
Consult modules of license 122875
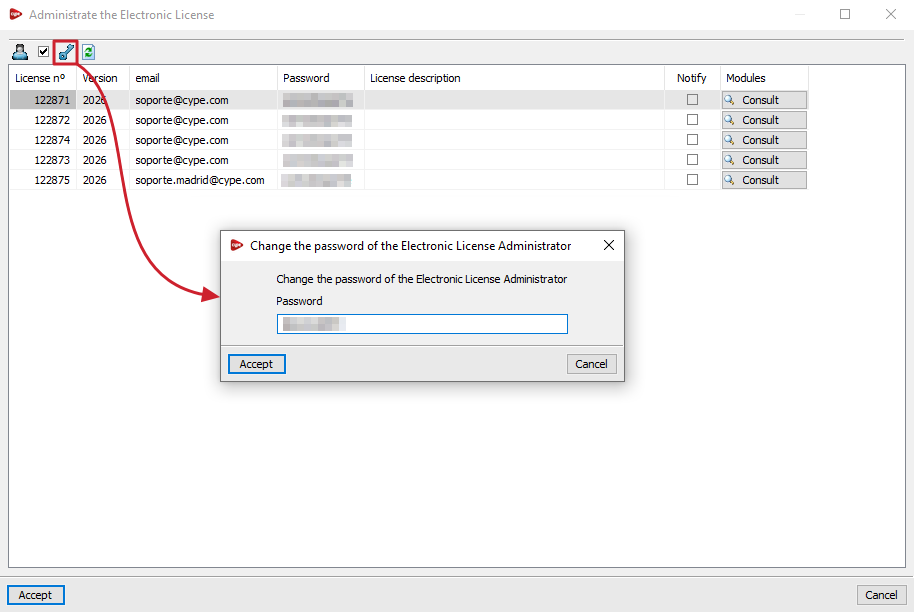764,180
